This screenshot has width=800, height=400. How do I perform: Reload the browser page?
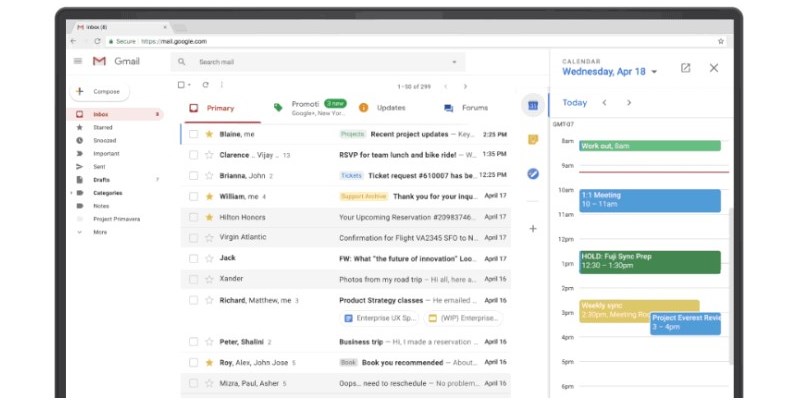(97, 41)
